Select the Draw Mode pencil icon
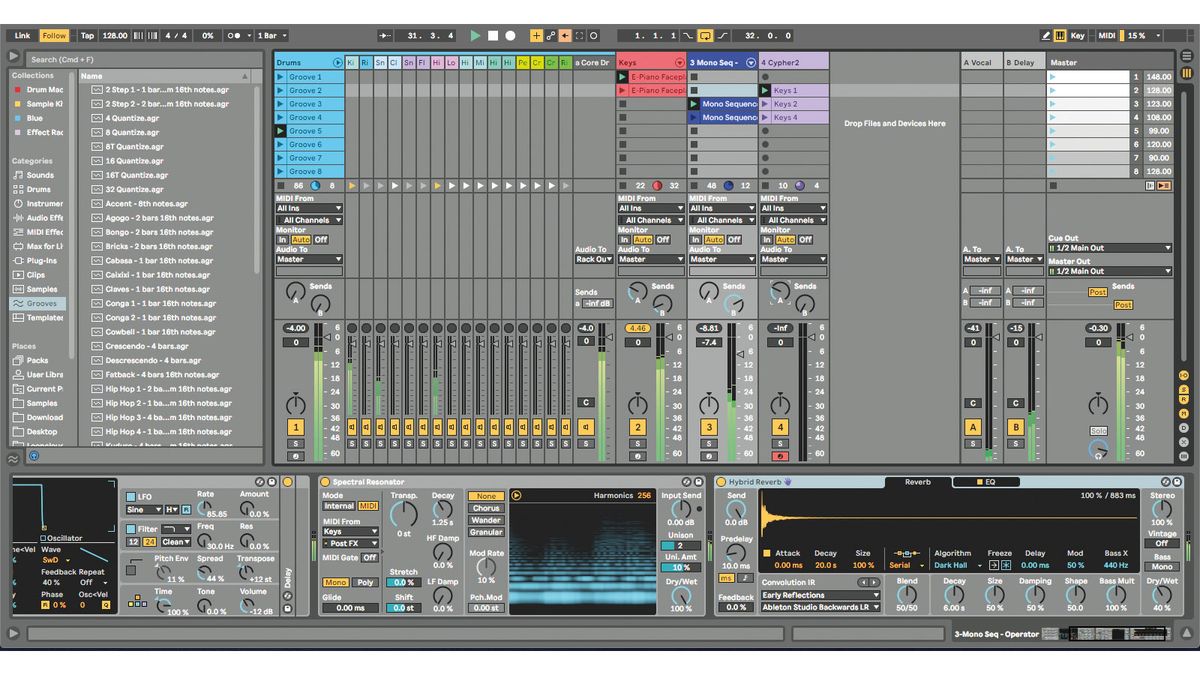Viewport: 1200px width, 675px height. pyautogui.click(x=1046, y=35)
